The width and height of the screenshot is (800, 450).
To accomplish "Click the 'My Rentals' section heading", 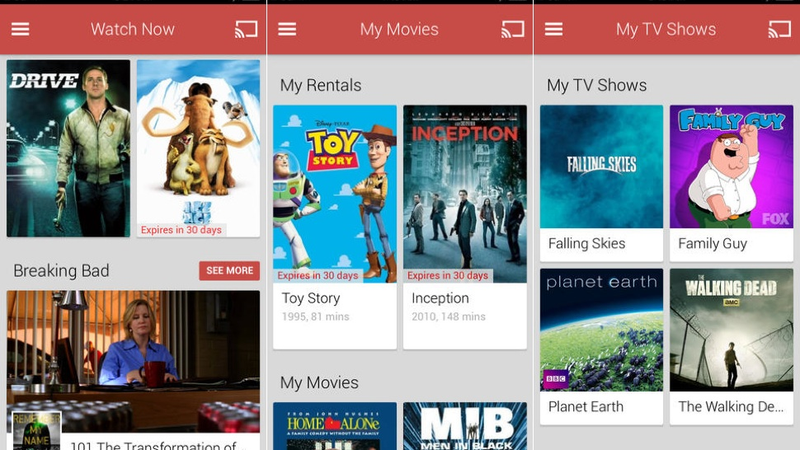I will [320, 85].
